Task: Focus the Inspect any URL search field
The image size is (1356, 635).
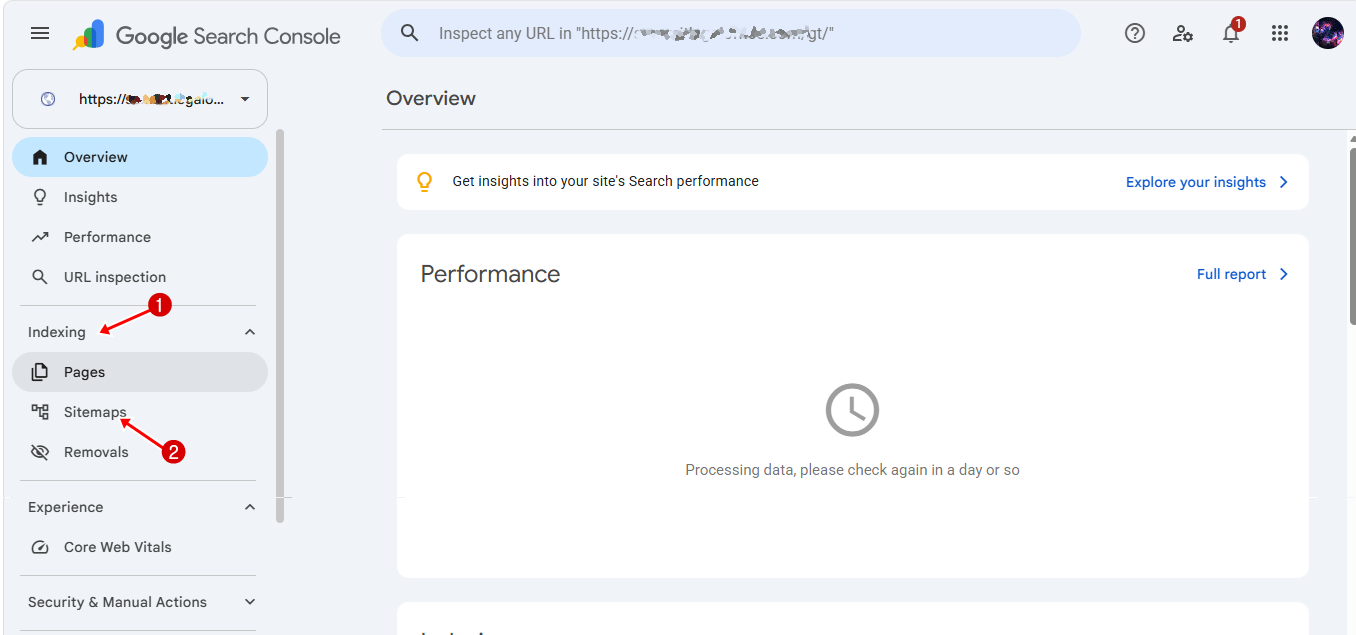Action: 730,33
